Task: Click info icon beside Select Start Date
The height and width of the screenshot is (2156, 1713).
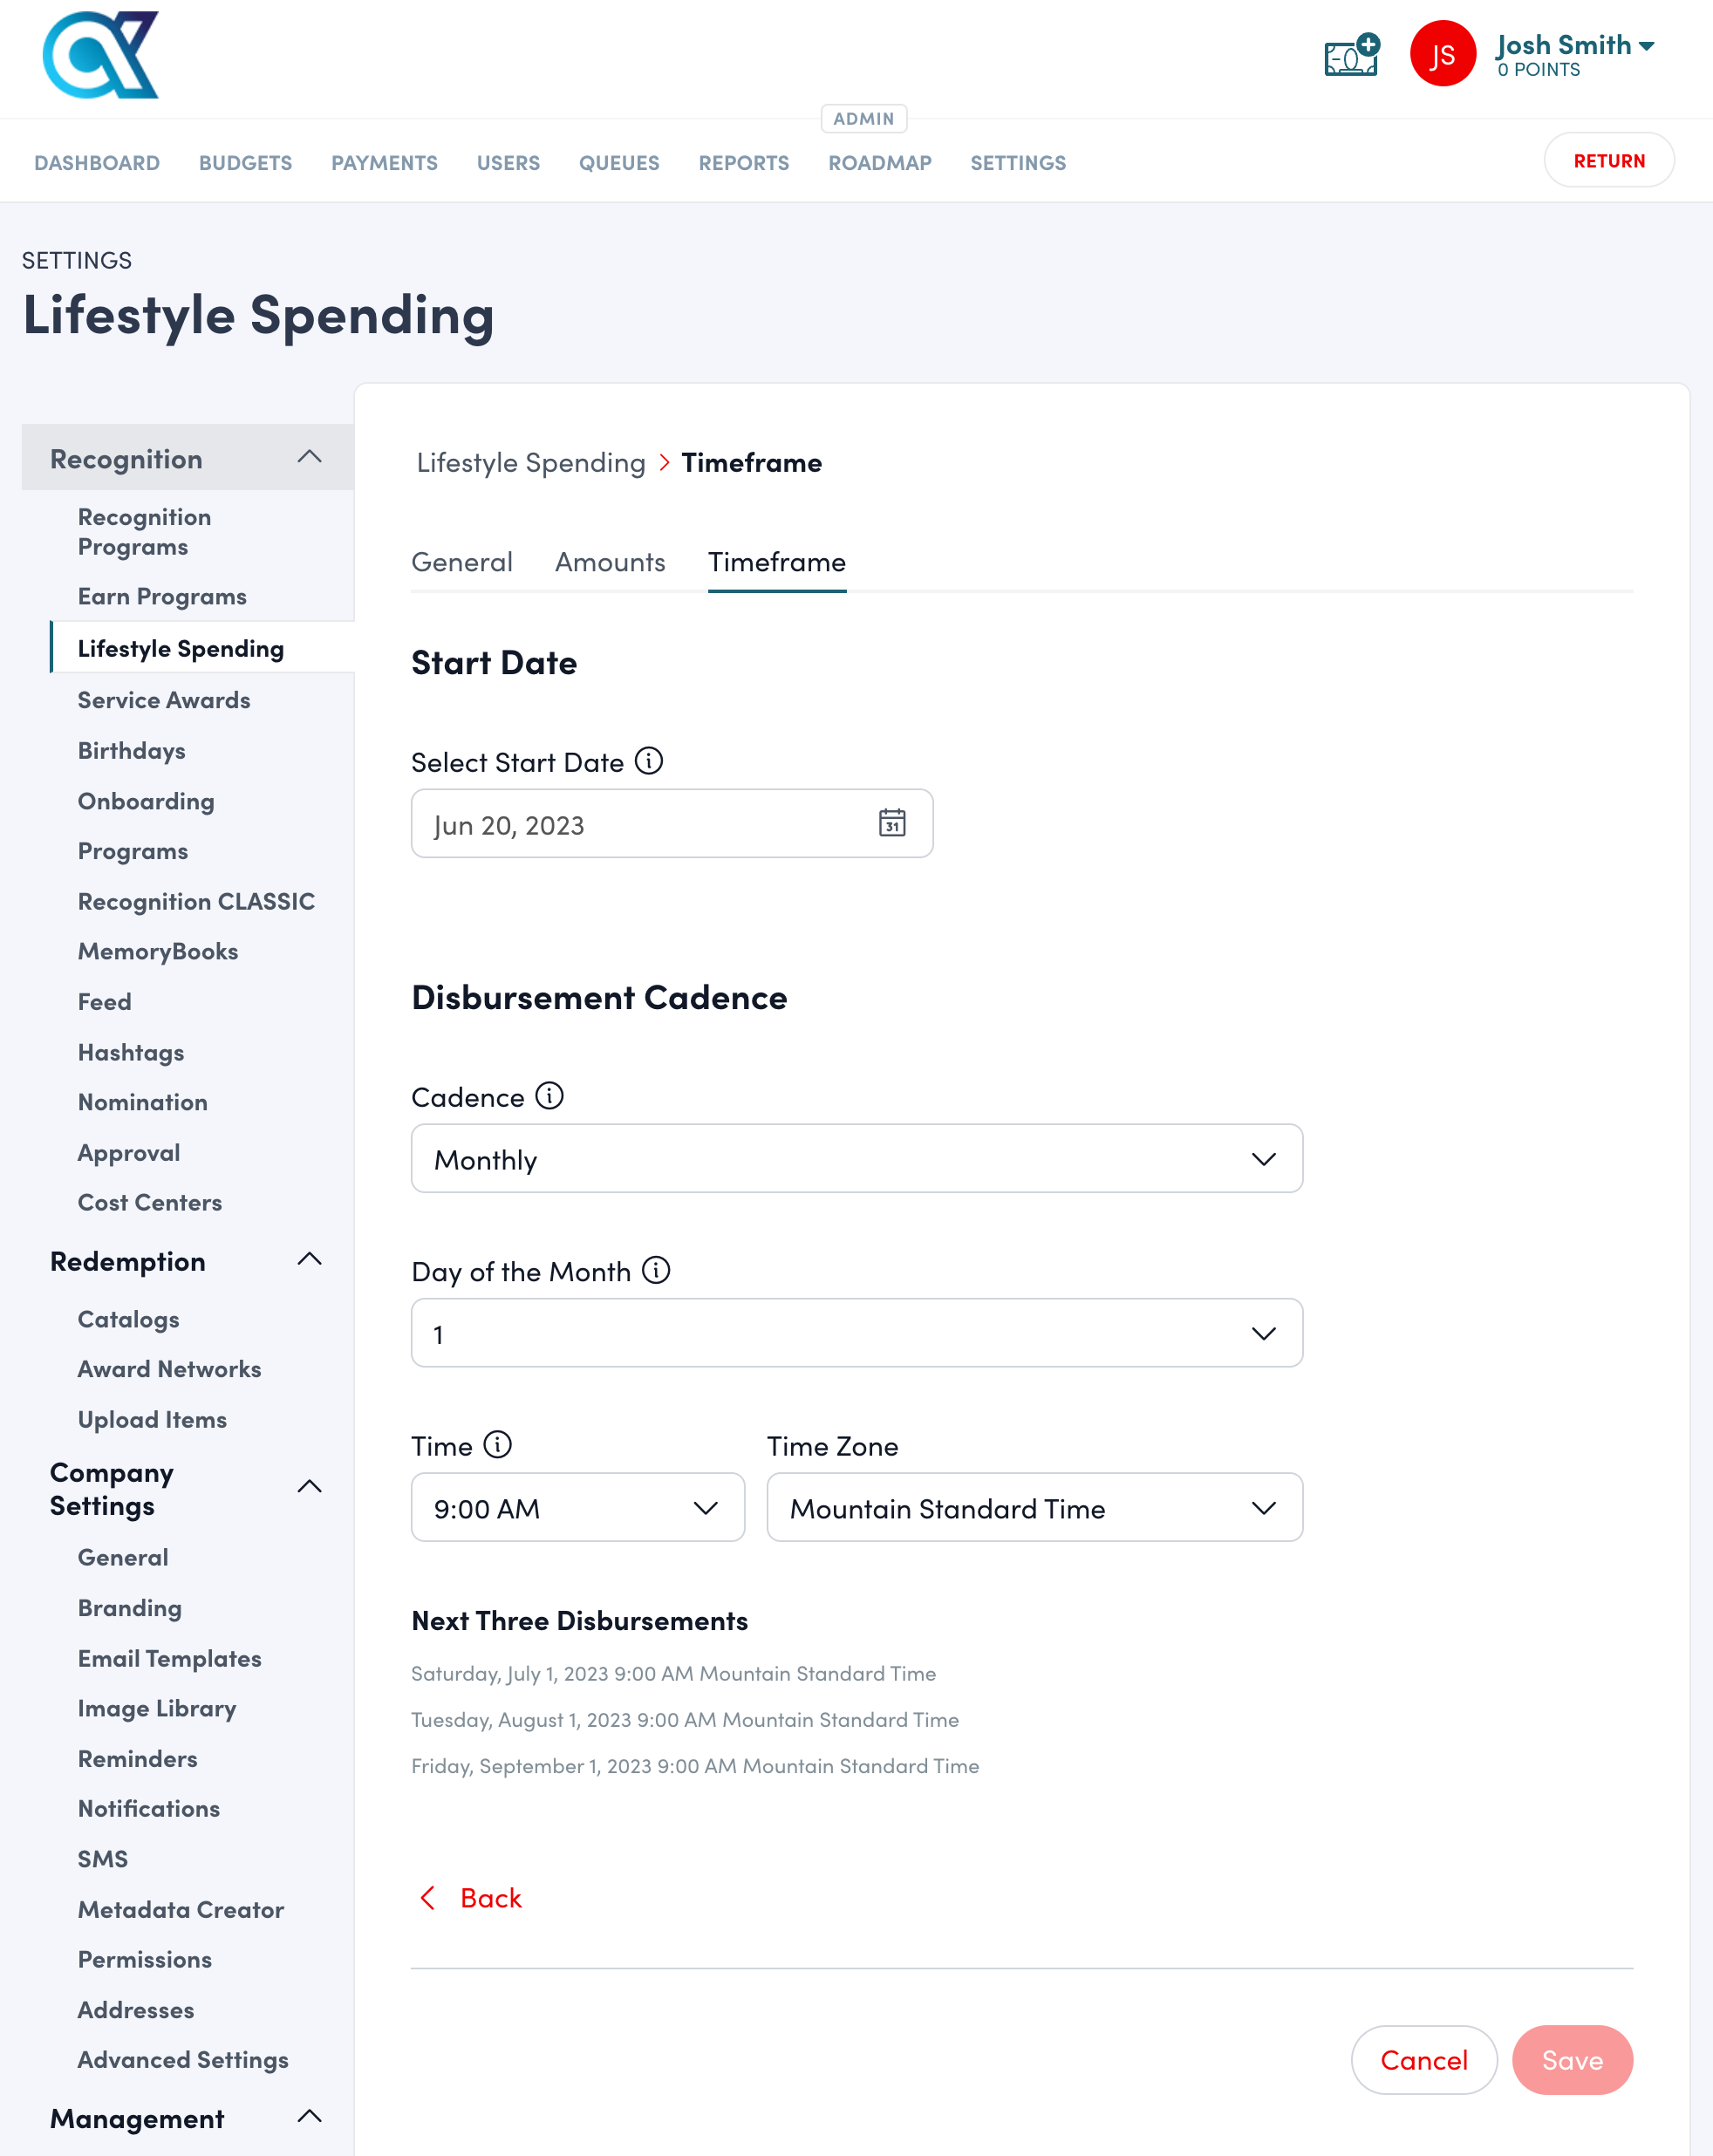Action: (649, 761)
